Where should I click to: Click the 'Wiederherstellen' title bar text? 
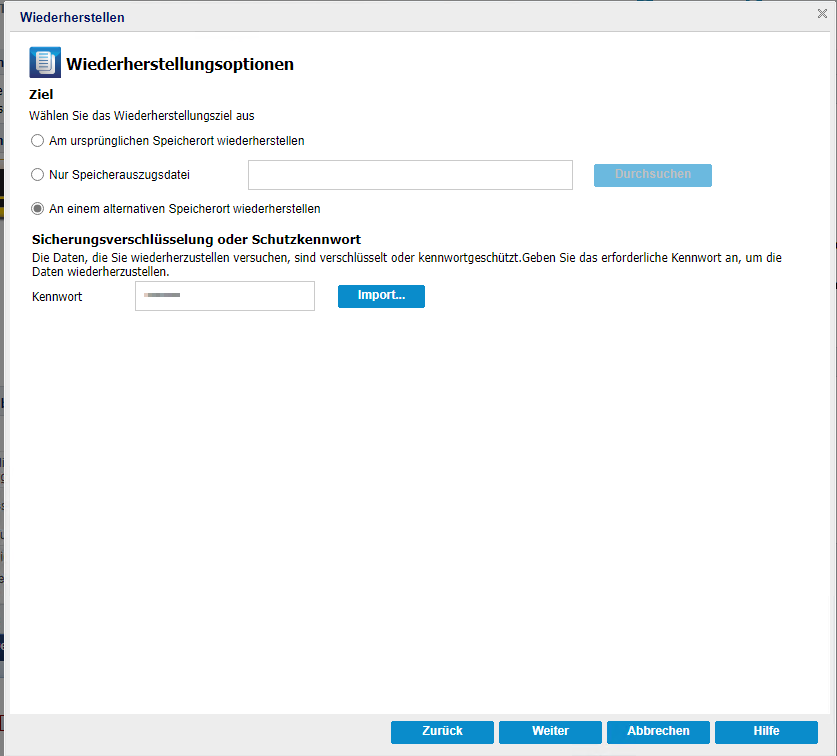(x=72, y=18)
